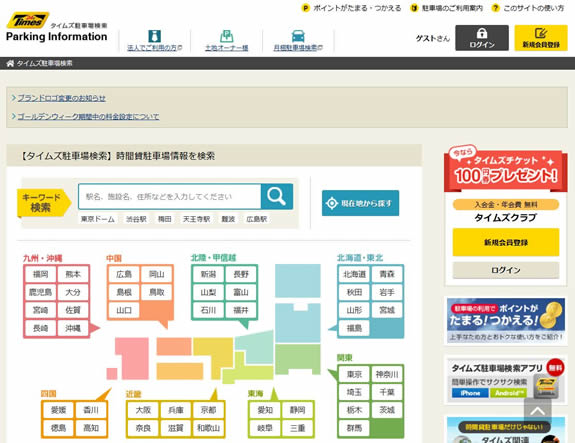Select the 東京ドーム keyword suggestion

[x=98, y=219]
